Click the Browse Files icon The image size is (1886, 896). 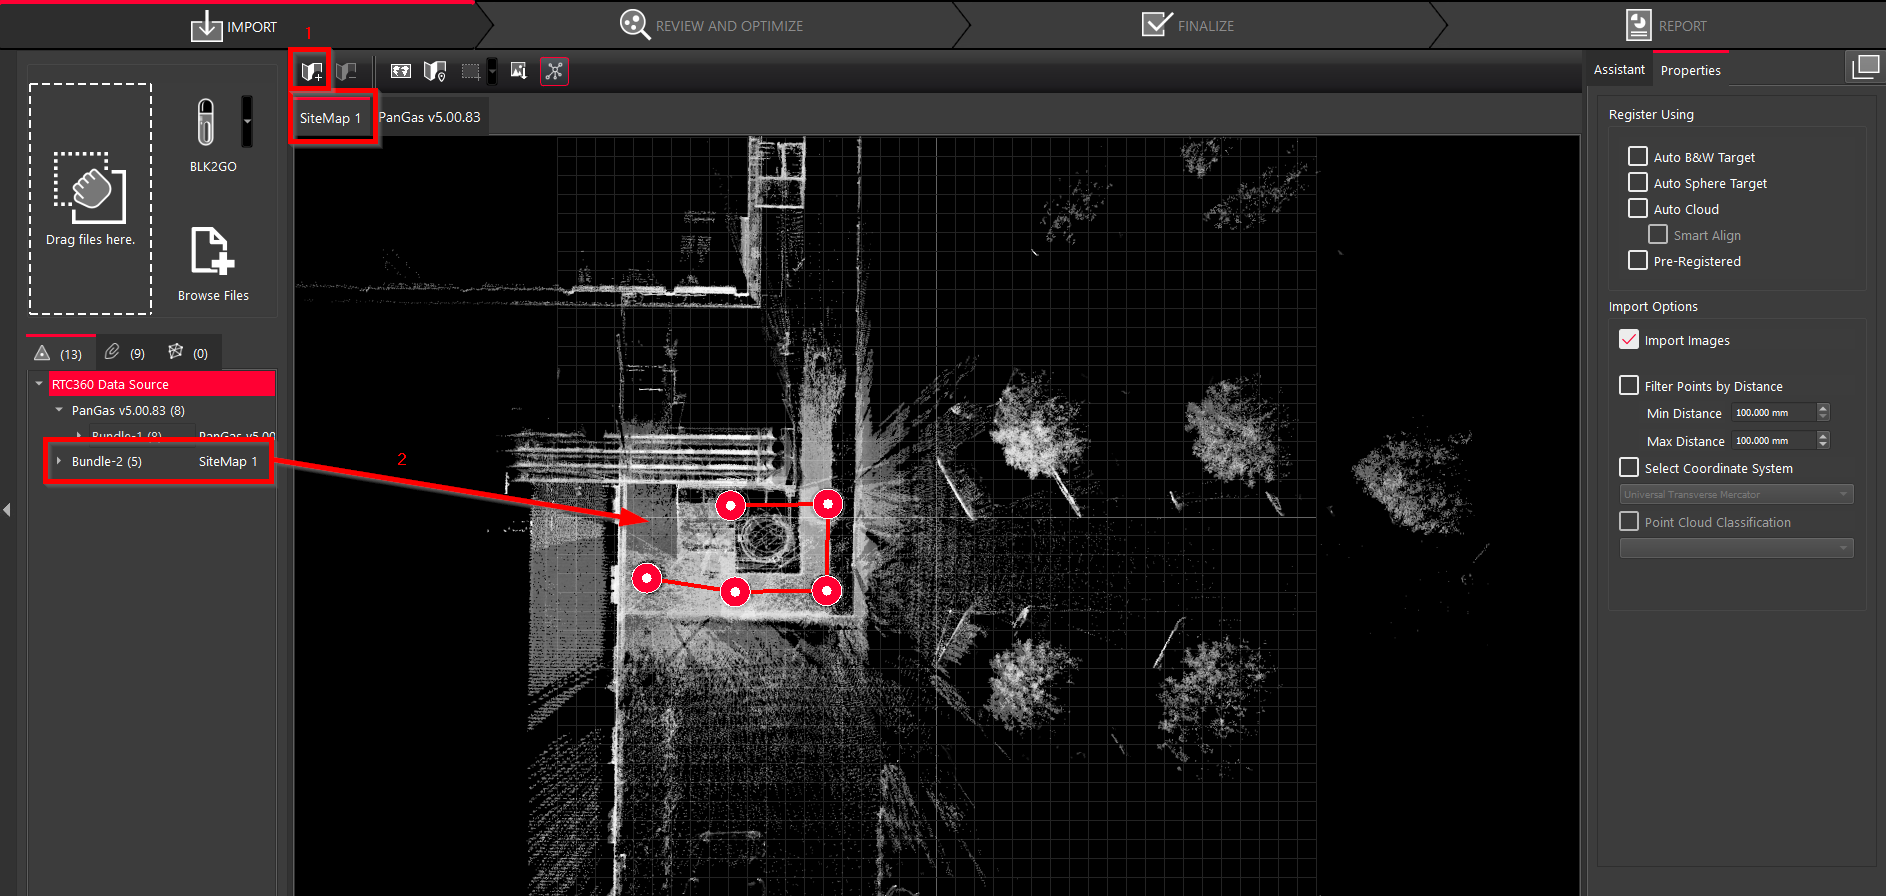(x=213, y=251)
